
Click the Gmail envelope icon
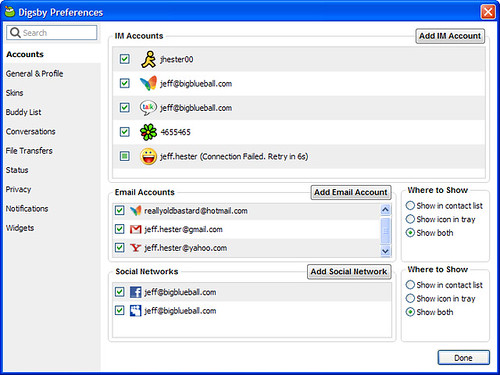click(135, 229)
